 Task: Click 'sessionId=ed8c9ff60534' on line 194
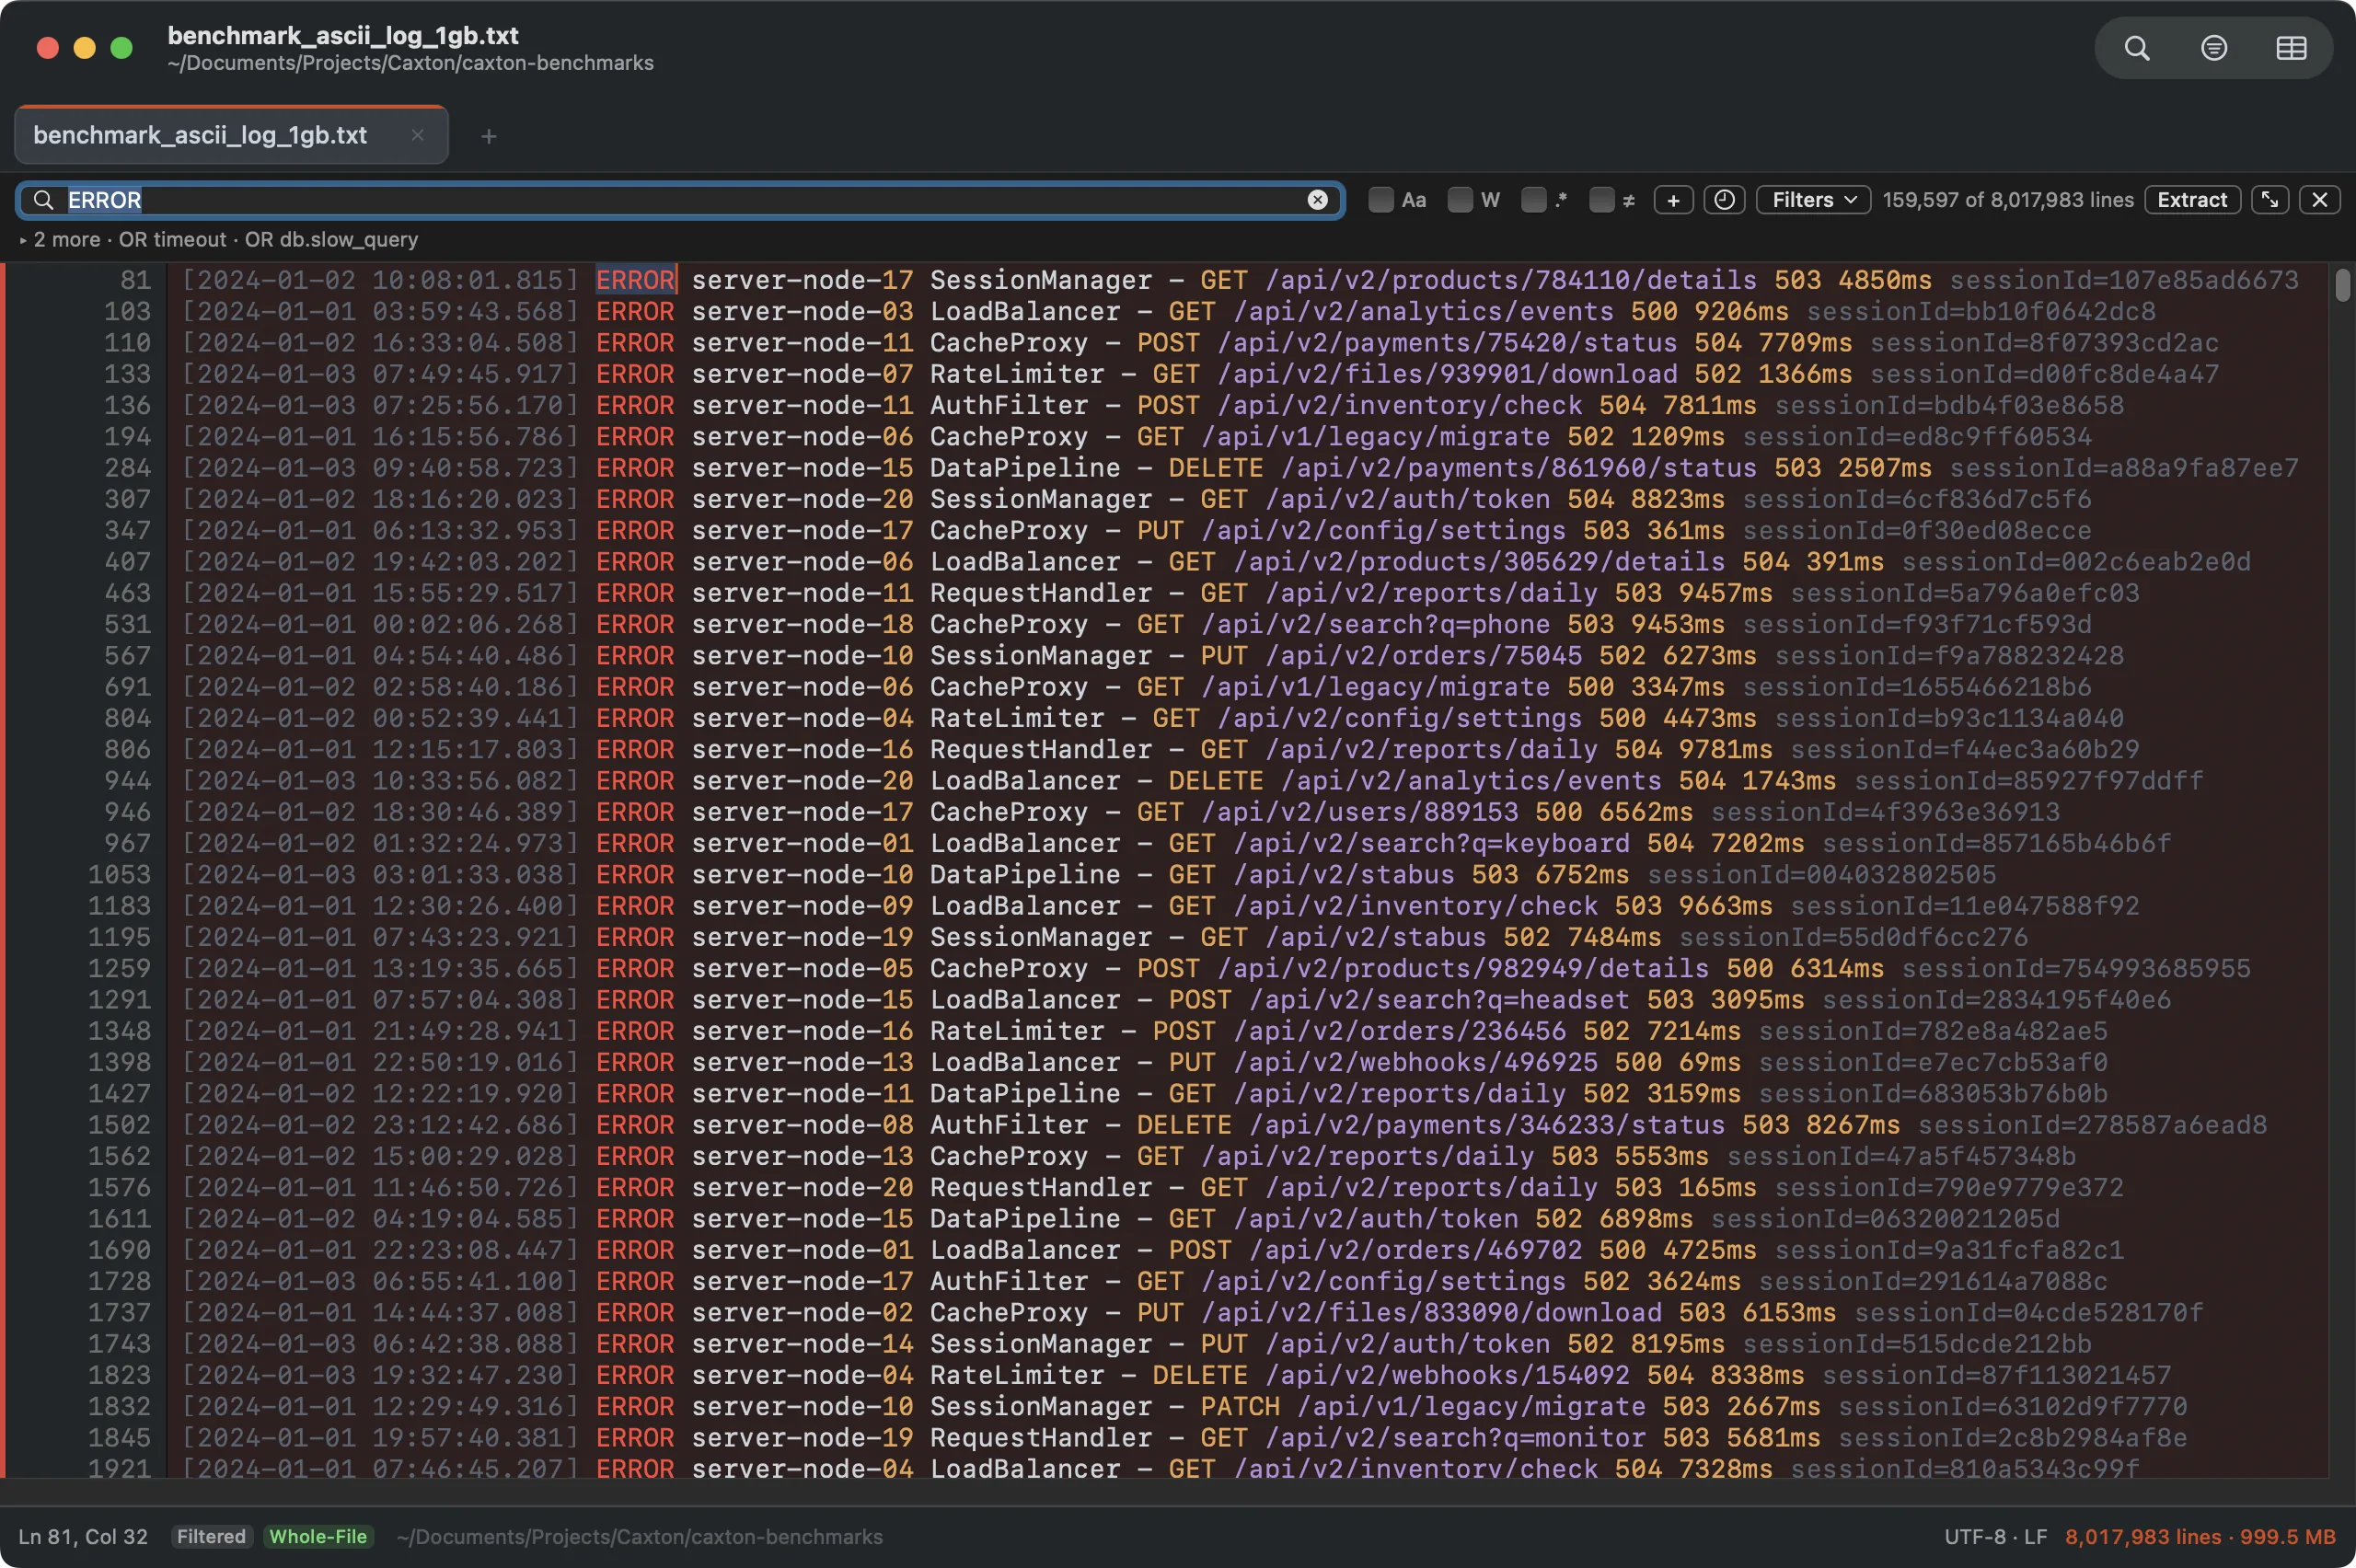(1917, 436)
